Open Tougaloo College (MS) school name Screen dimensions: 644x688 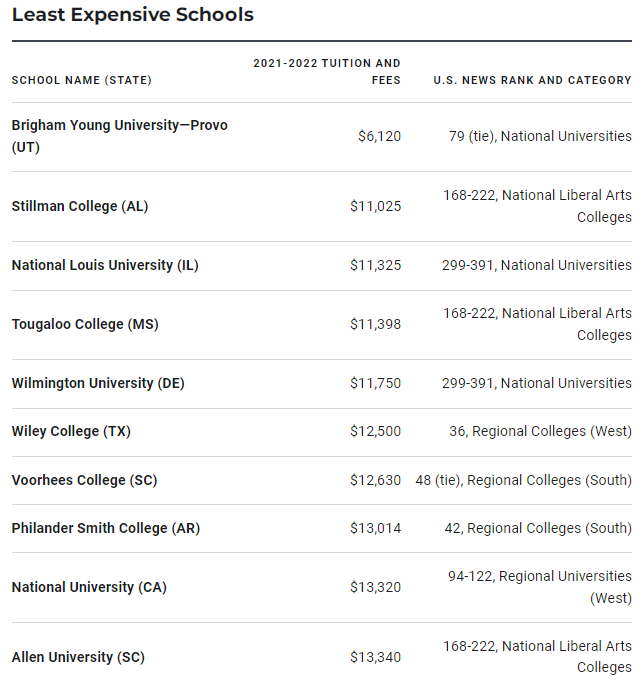(x=85, y=324)
